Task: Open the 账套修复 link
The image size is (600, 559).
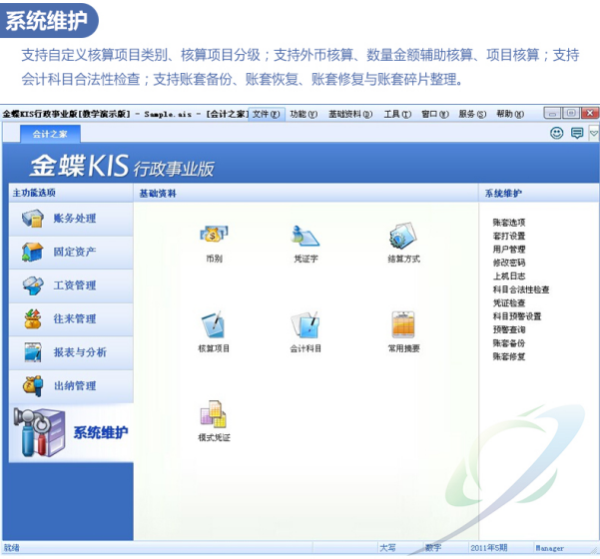Action: 509,356
